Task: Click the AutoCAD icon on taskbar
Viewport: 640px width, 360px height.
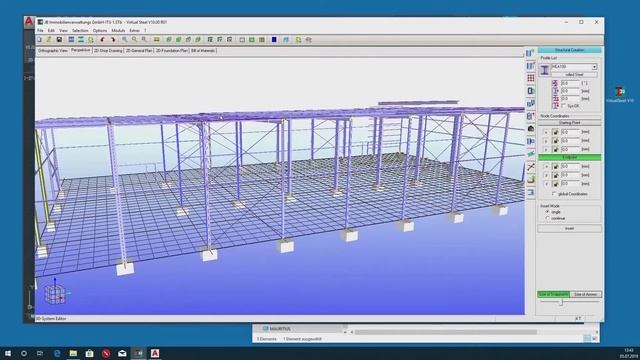Action: click(x=155, y=353)
